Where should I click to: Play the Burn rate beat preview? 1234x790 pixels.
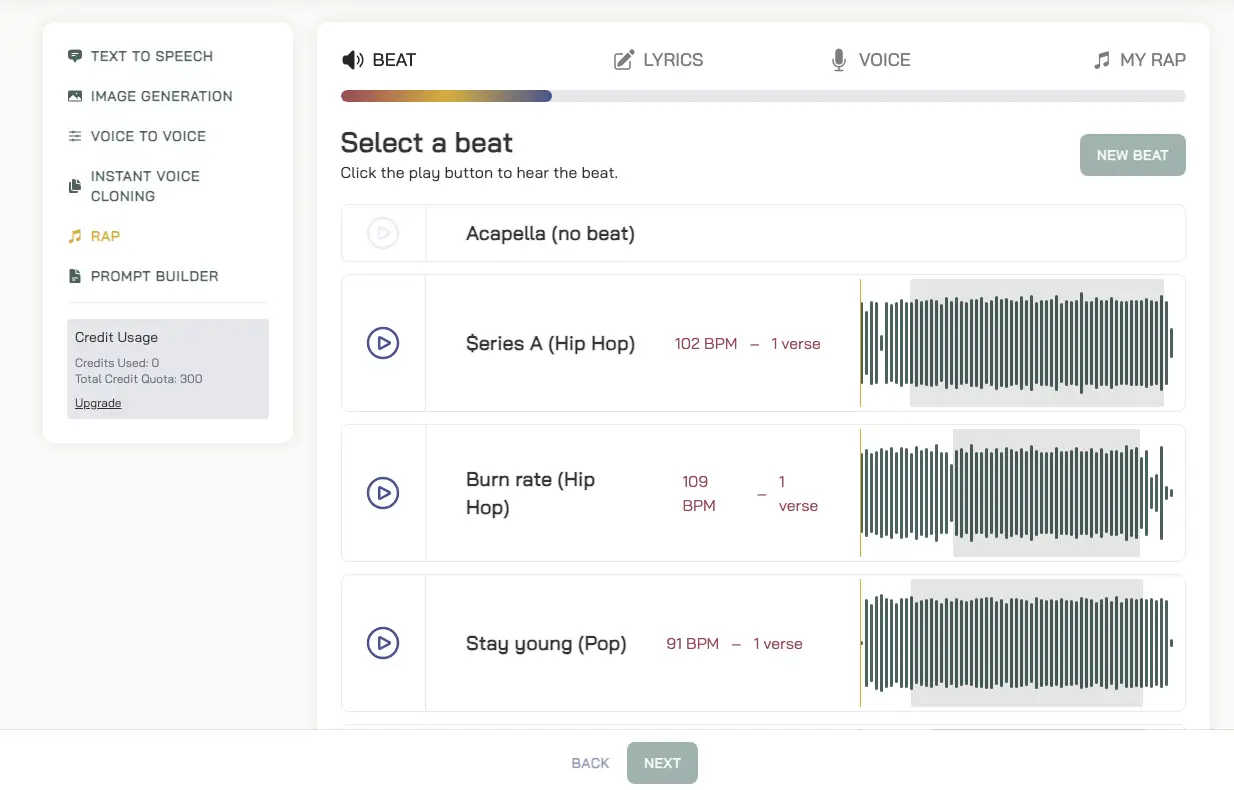pos(383,493)
